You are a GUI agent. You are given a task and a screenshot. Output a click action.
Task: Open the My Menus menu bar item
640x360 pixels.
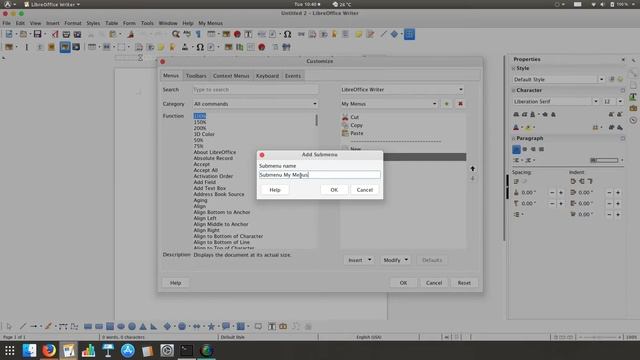click(211, 23)
